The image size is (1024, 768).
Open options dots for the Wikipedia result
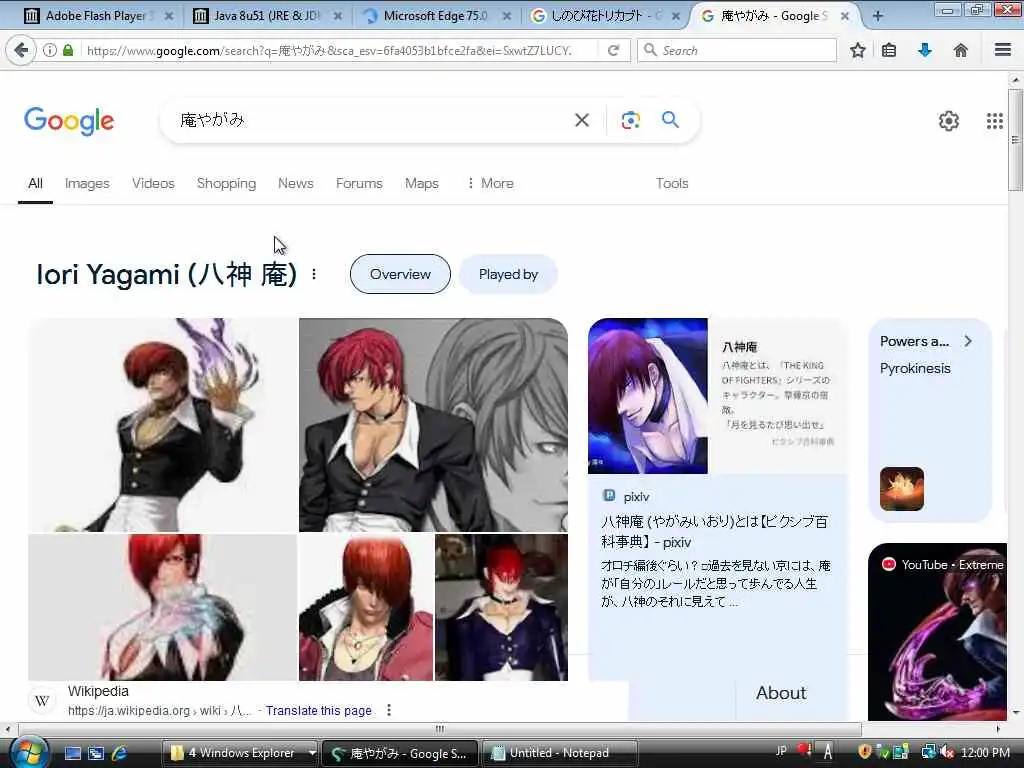389,710
